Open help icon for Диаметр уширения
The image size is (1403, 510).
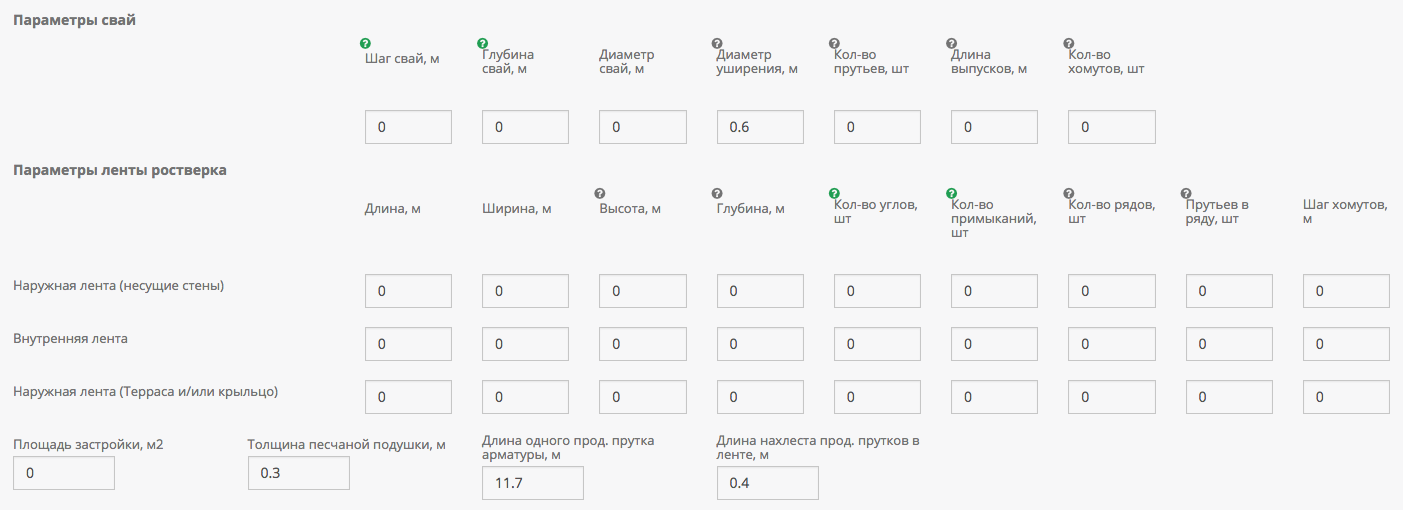[717, 44]
